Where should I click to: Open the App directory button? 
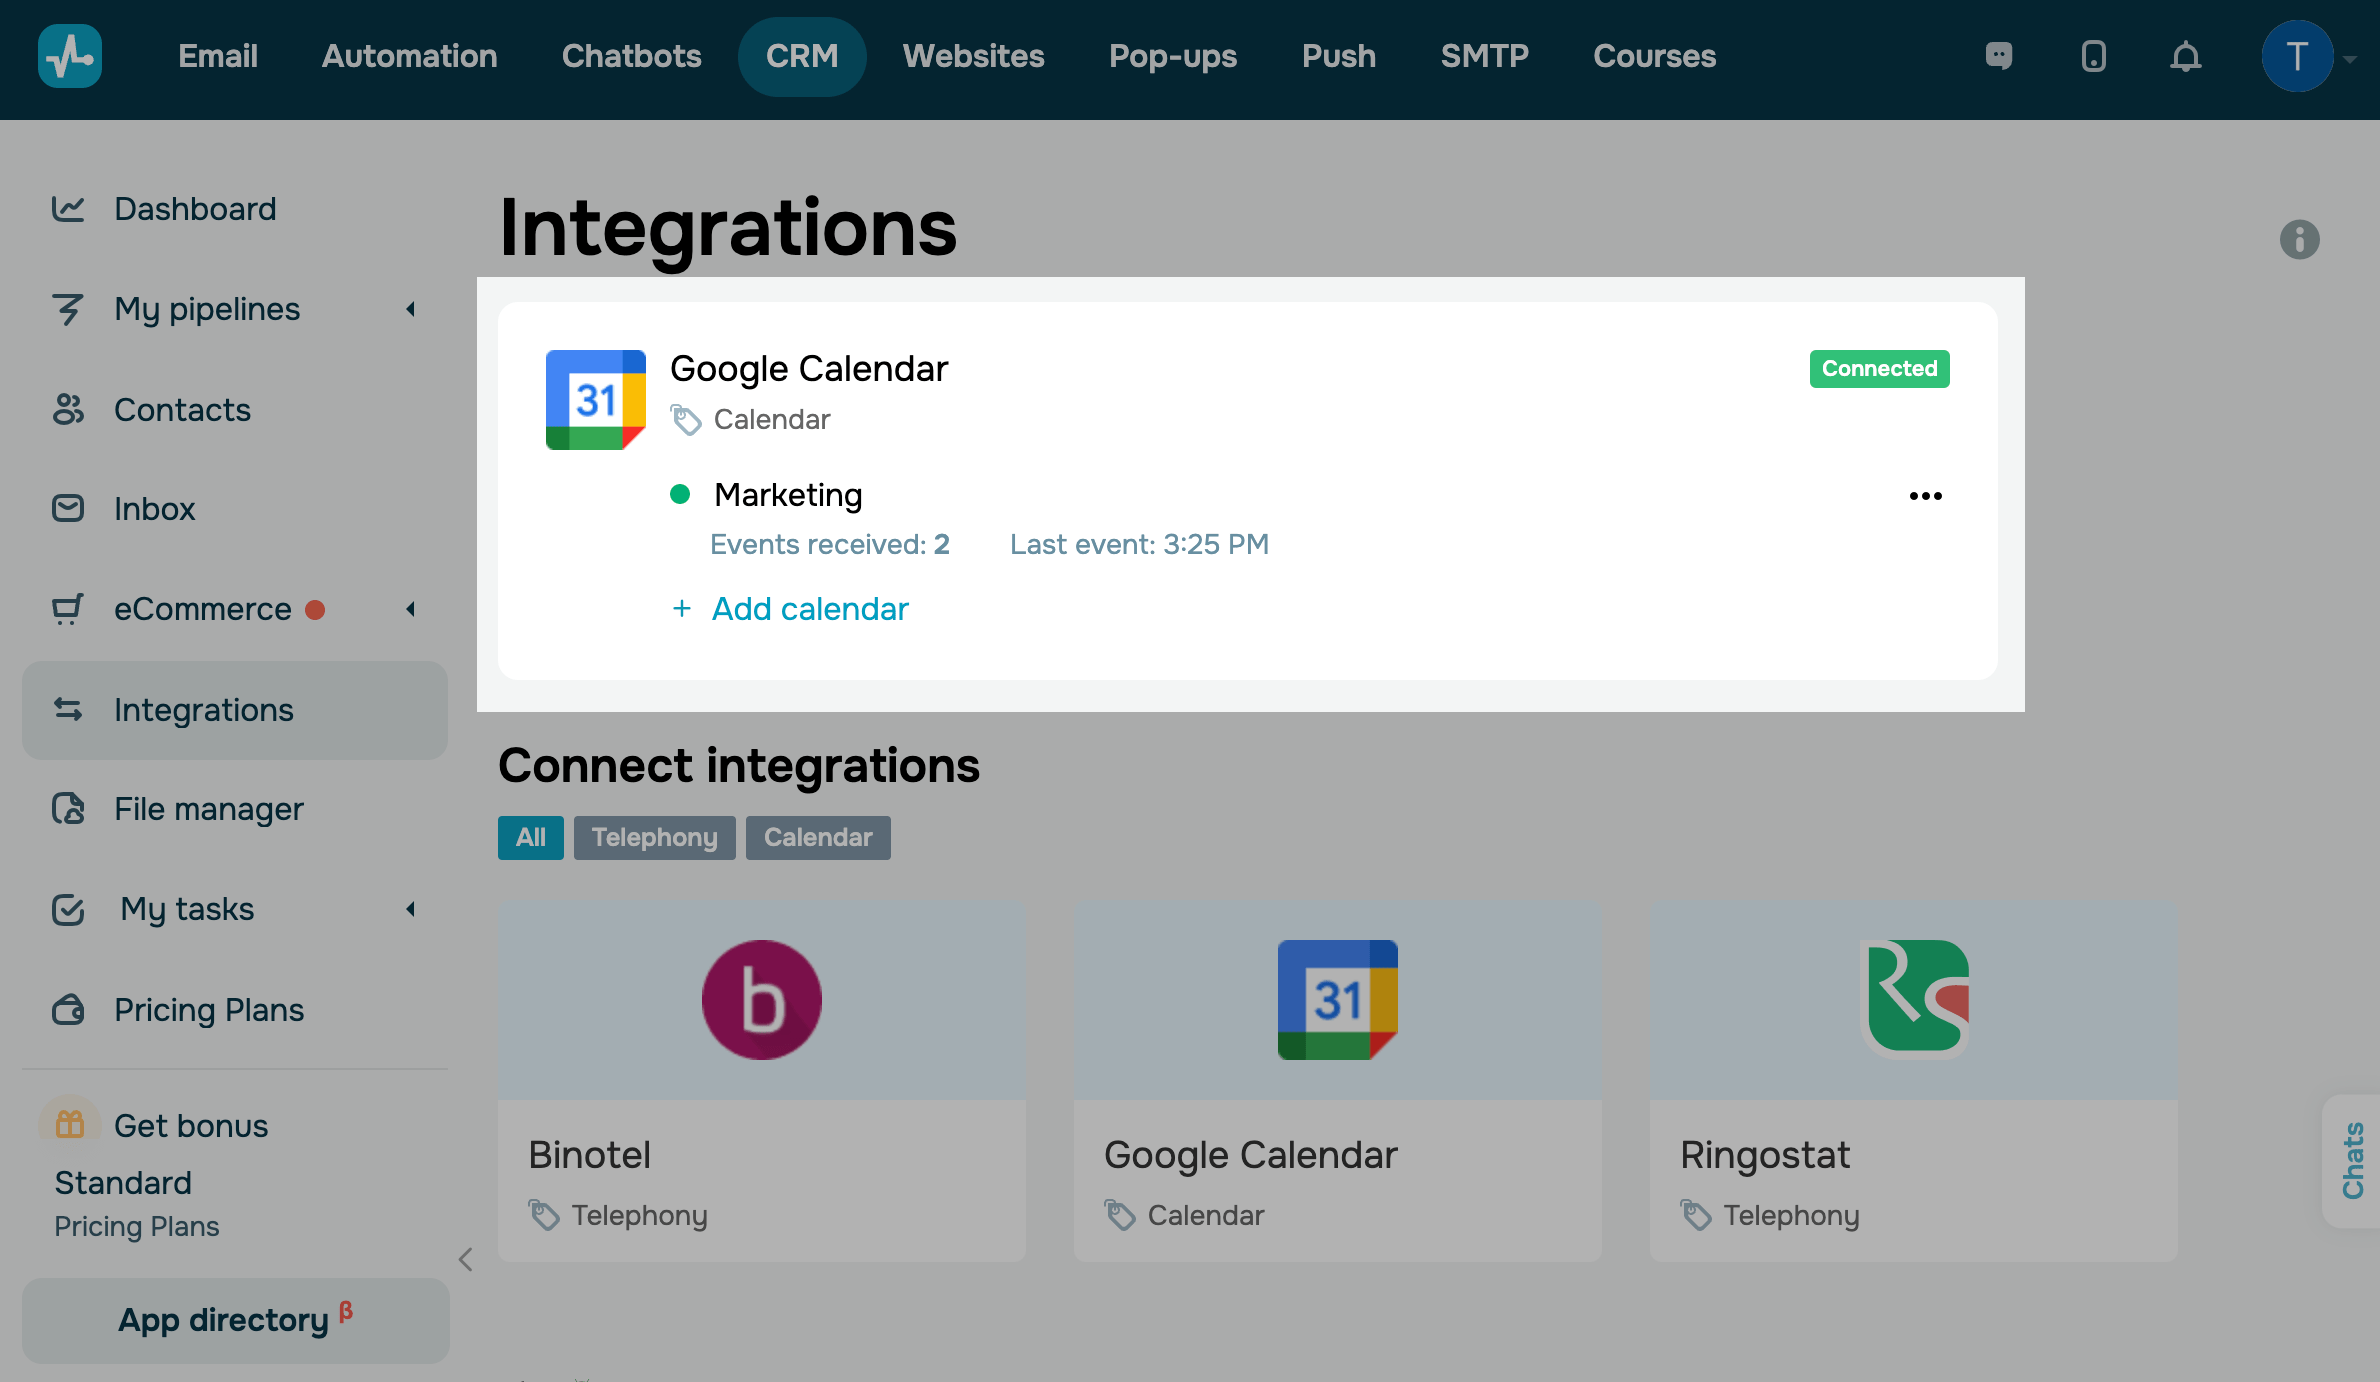235,1320
